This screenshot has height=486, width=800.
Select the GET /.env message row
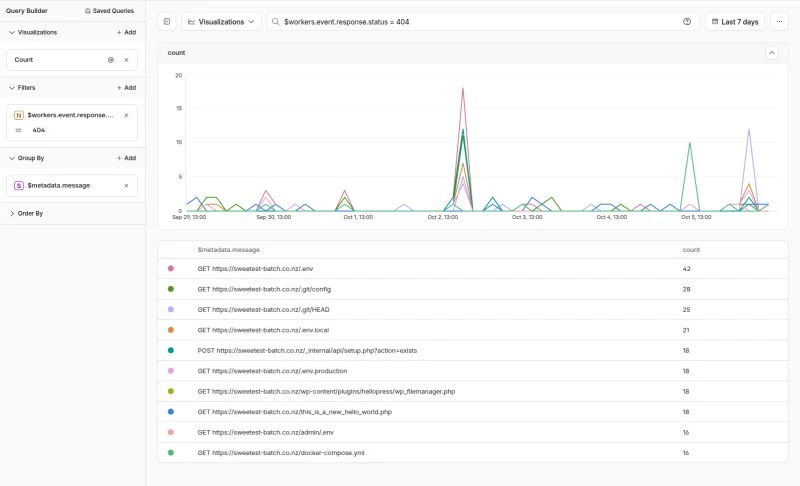coord(473,269)
